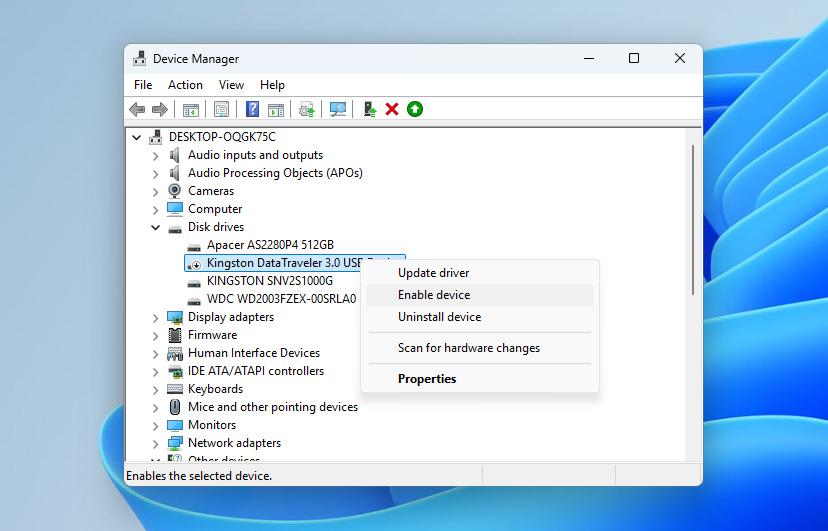Select KINGSTON SNV2S1000G drive
The height and width of the screenshot is (531, 828).
[270, 281]
